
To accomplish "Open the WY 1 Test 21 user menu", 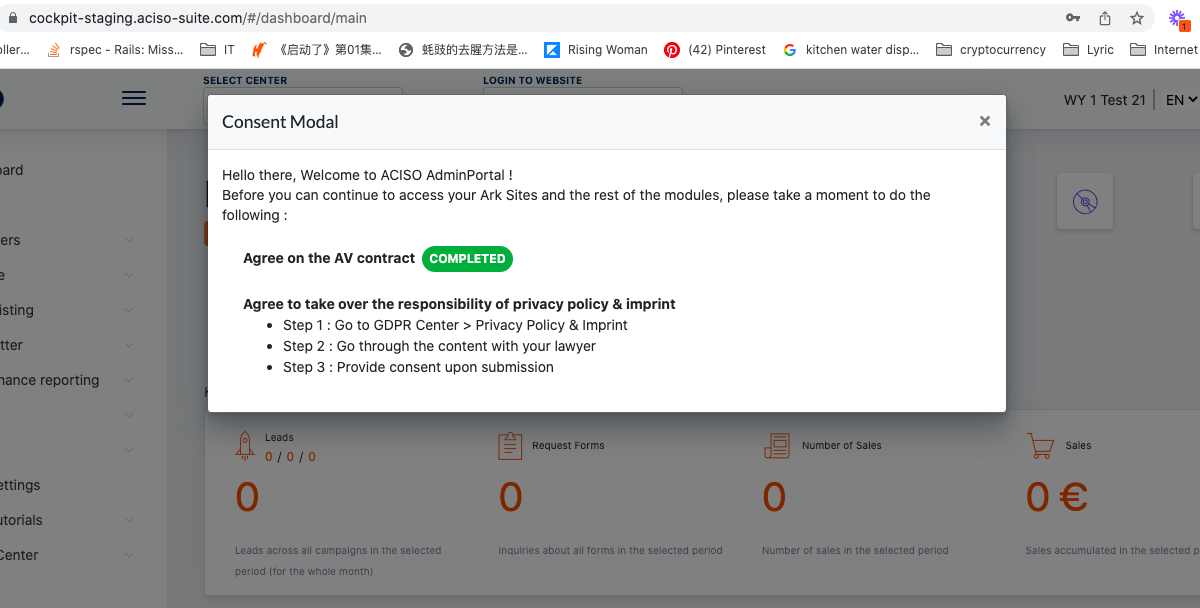I will [1104, 100].
